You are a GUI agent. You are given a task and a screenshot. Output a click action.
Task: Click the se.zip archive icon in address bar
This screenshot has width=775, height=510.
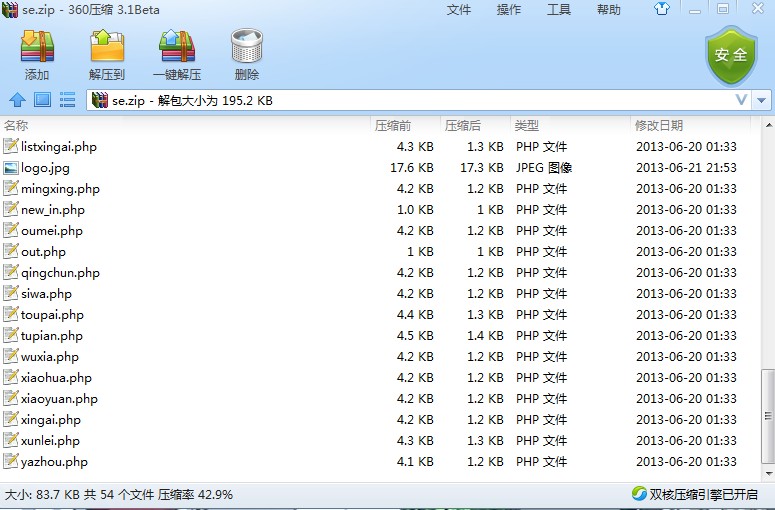99,100
